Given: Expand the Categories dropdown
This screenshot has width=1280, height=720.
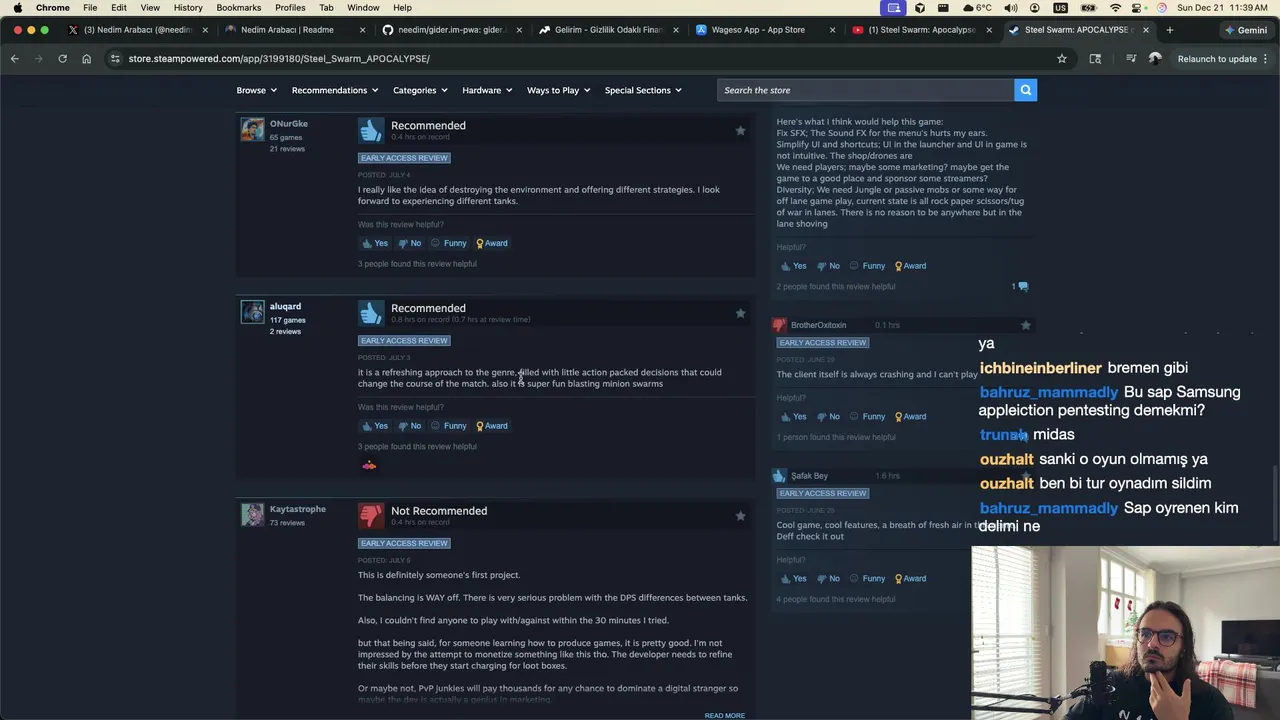Looking at the screenshot, I should (x=420, y=90).
